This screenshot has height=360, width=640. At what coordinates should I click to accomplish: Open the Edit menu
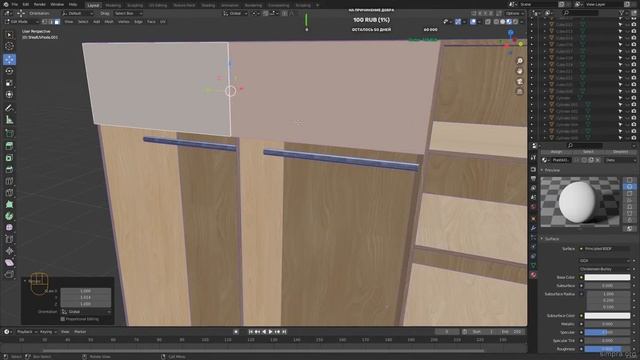pos(26,4)
